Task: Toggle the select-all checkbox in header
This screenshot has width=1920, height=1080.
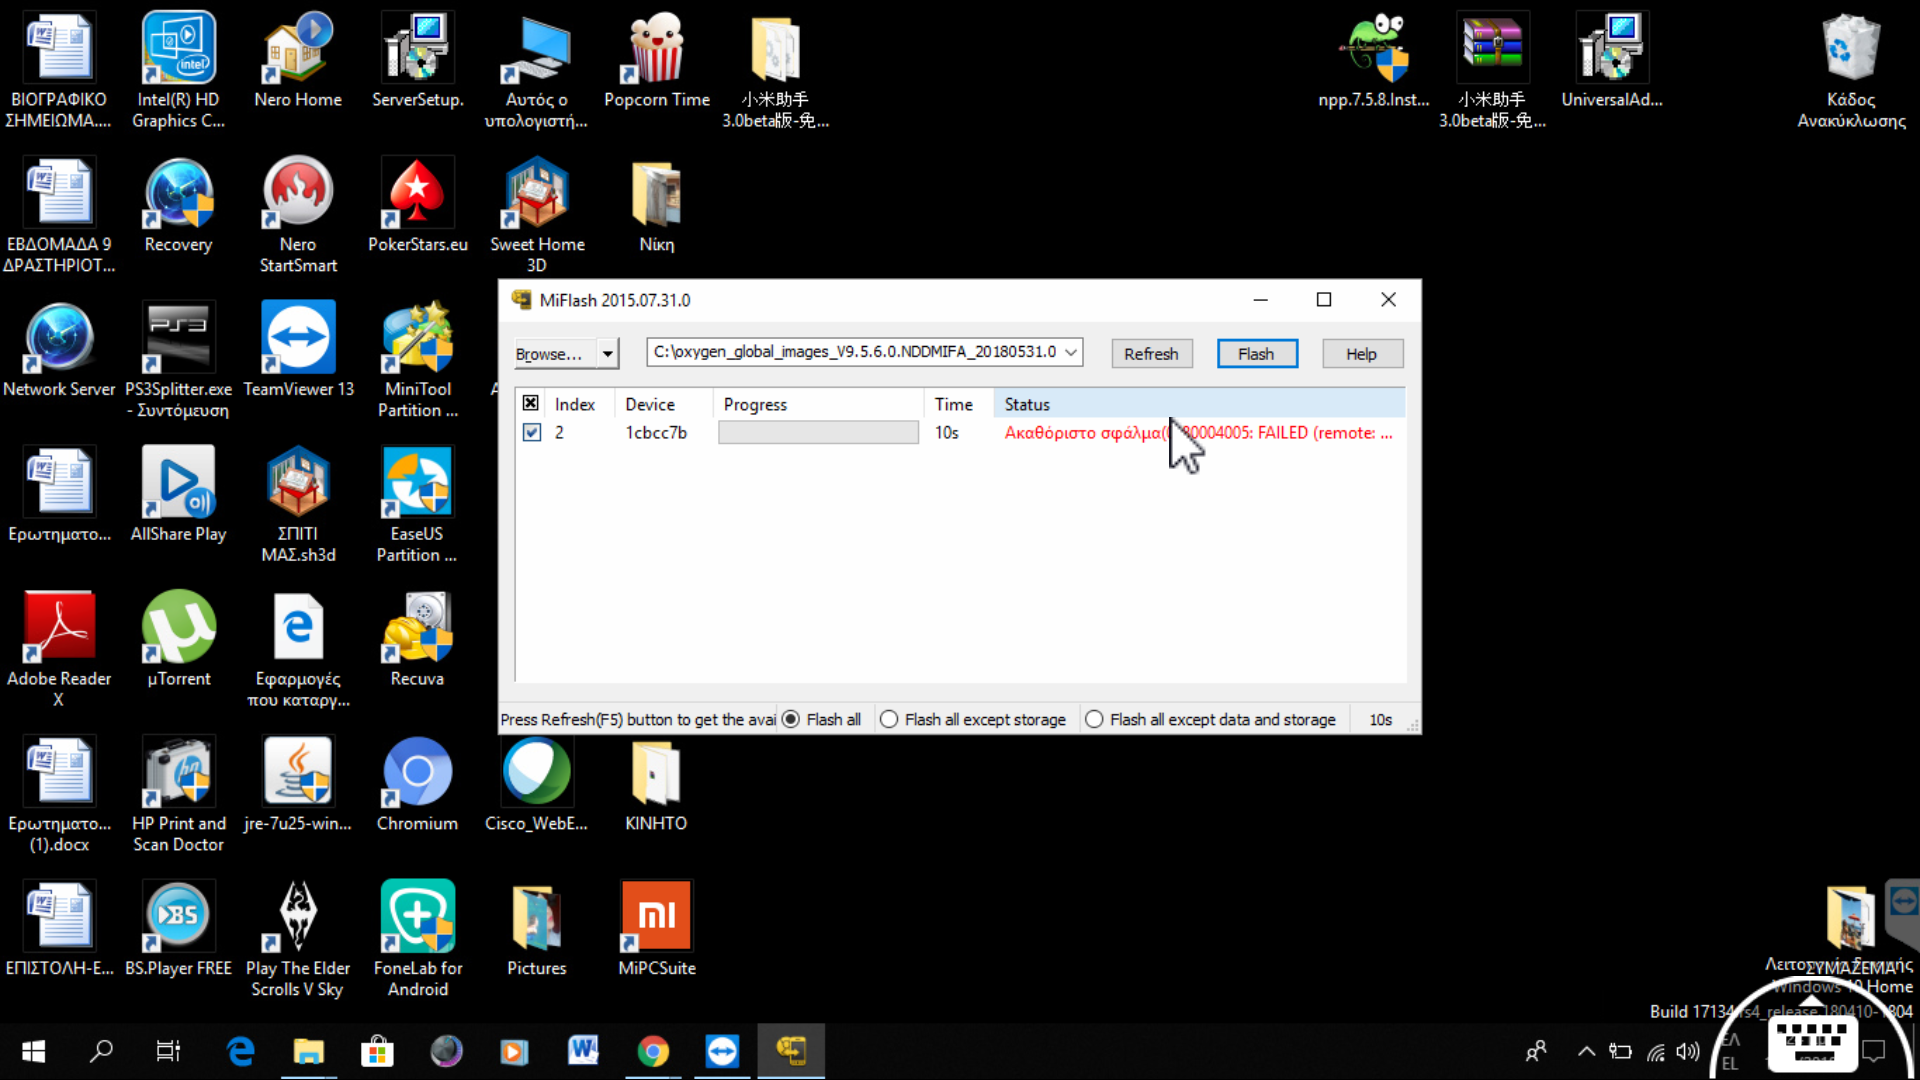Action: coord(531,403)
